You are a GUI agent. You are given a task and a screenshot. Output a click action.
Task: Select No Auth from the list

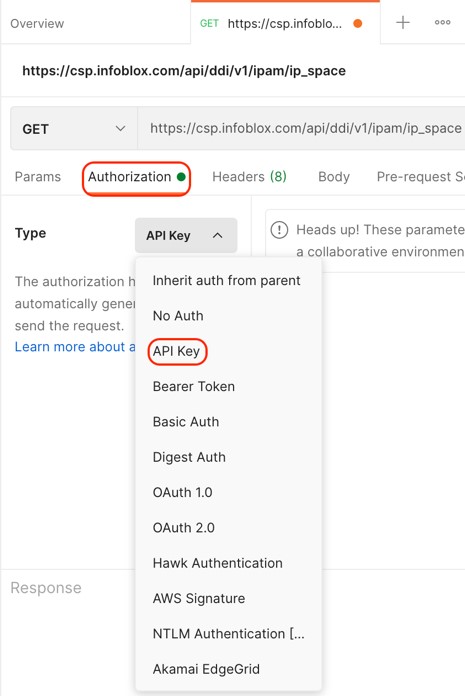[x=178, y=316]
